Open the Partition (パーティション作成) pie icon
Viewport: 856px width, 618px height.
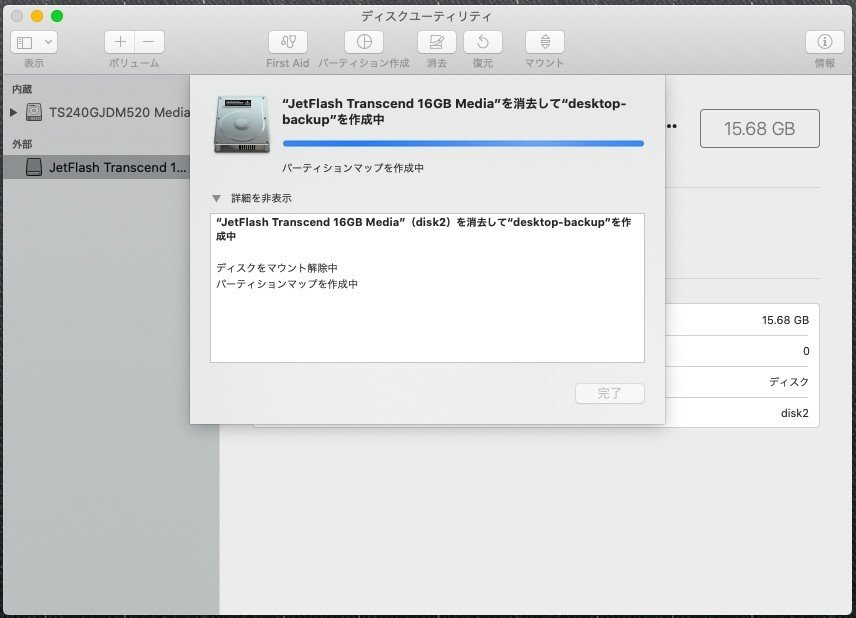tap(364, 42)
